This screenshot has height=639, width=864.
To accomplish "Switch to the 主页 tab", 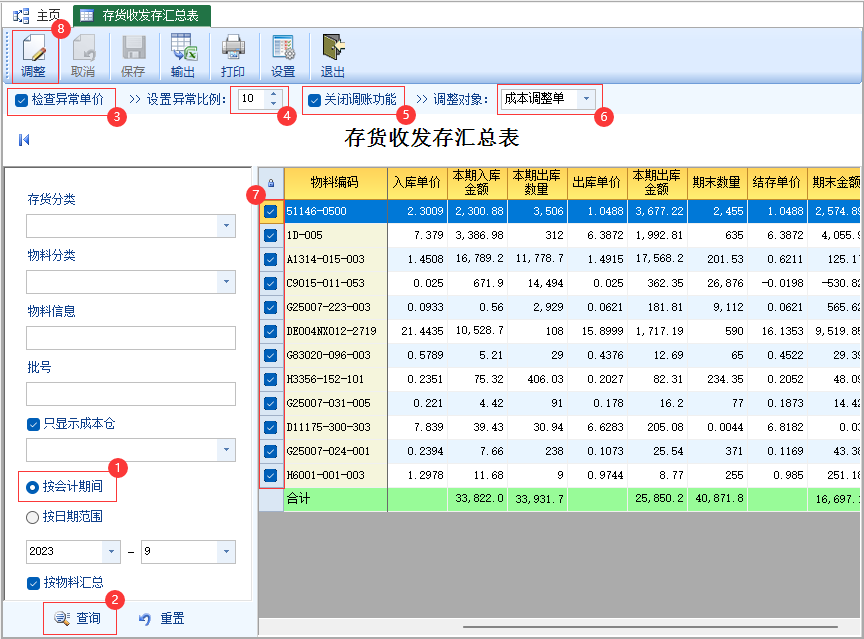I will tap(36, 15).
